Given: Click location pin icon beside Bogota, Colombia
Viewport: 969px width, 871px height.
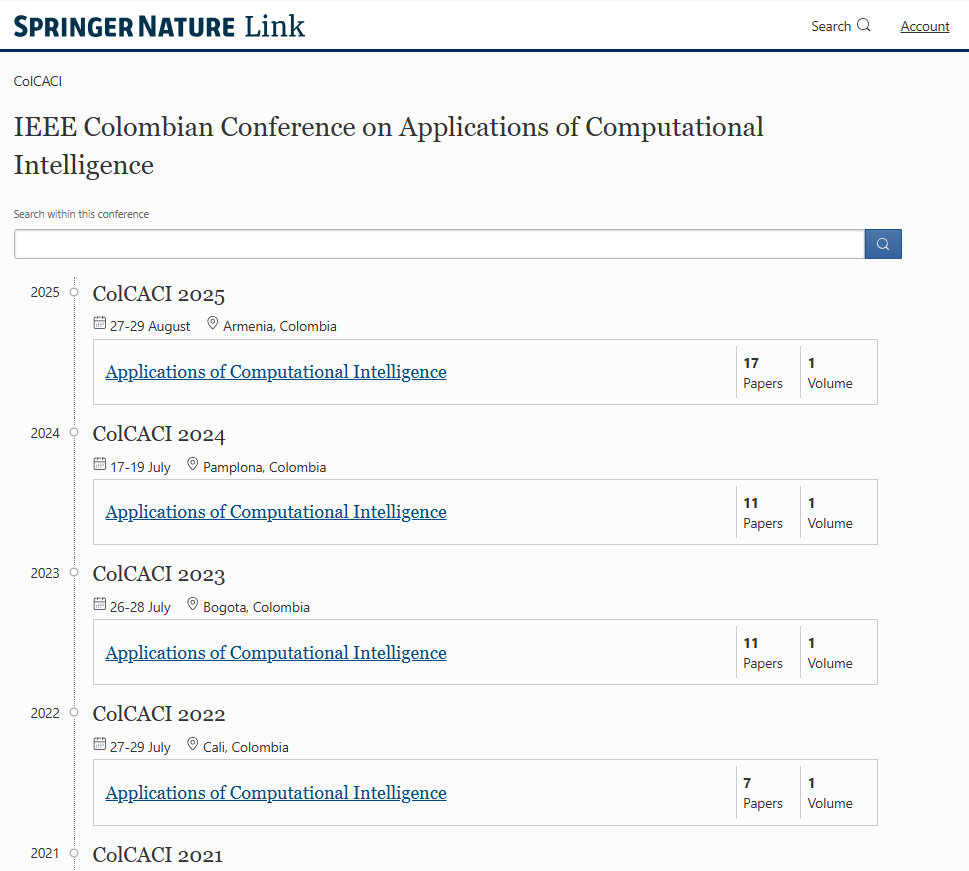Looking at the screenshot, I should click(192, 605).
